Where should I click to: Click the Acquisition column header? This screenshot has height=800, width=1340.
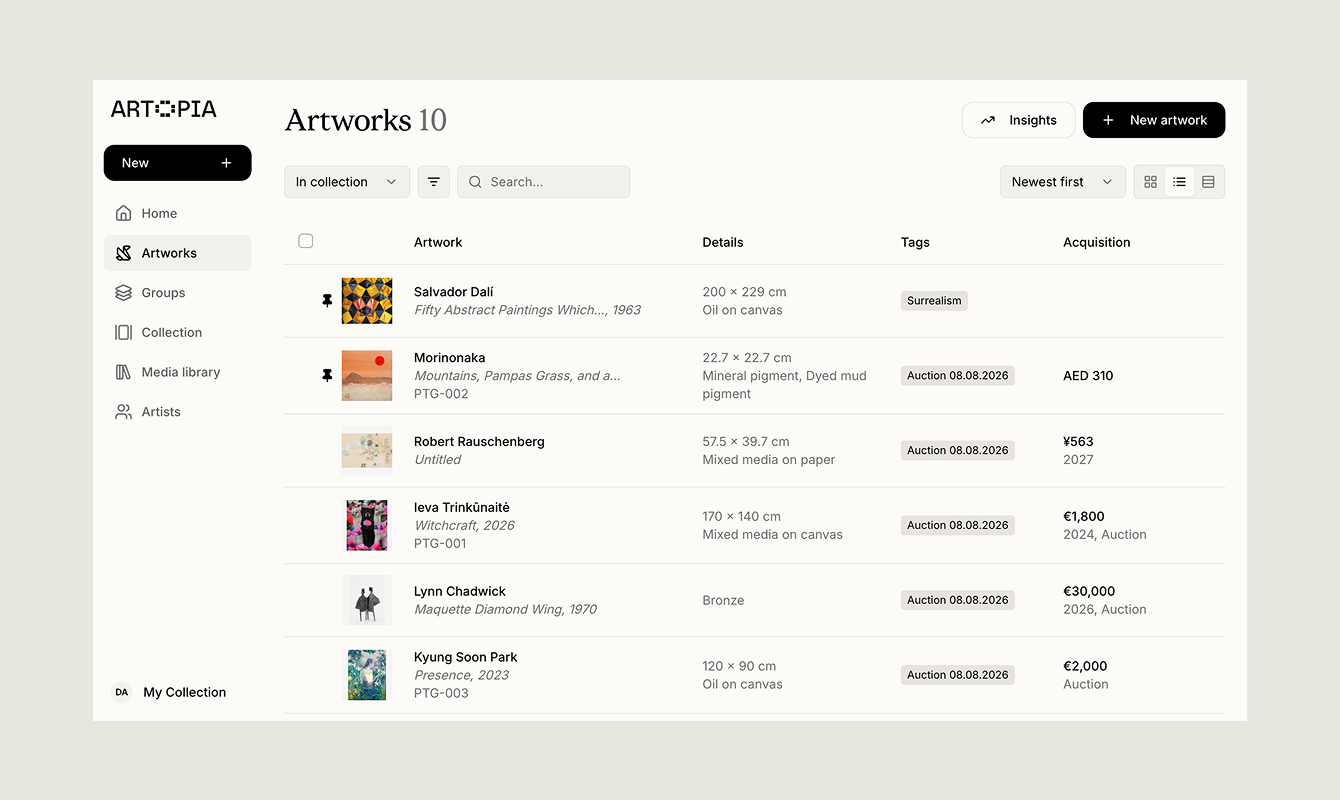(x=1097, y=242)
